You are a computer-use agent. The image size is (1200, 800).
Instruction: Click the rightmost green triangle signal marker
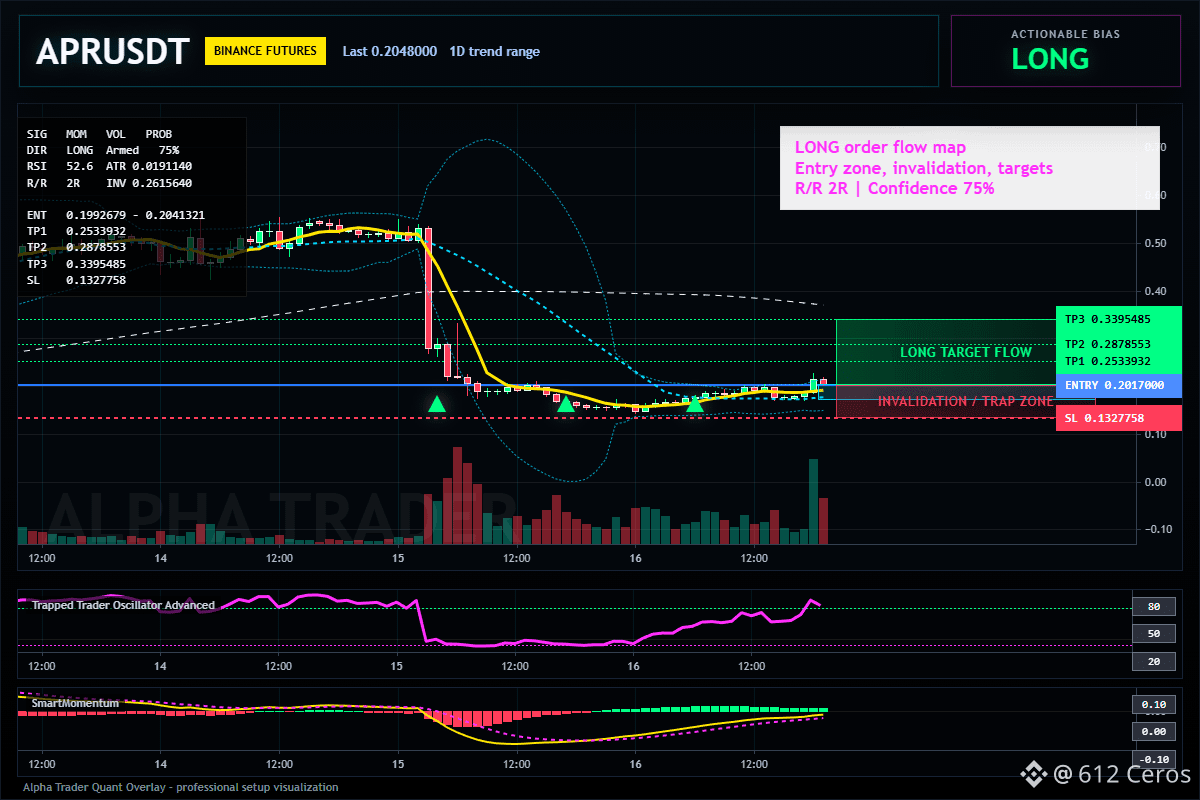point(695,404)
